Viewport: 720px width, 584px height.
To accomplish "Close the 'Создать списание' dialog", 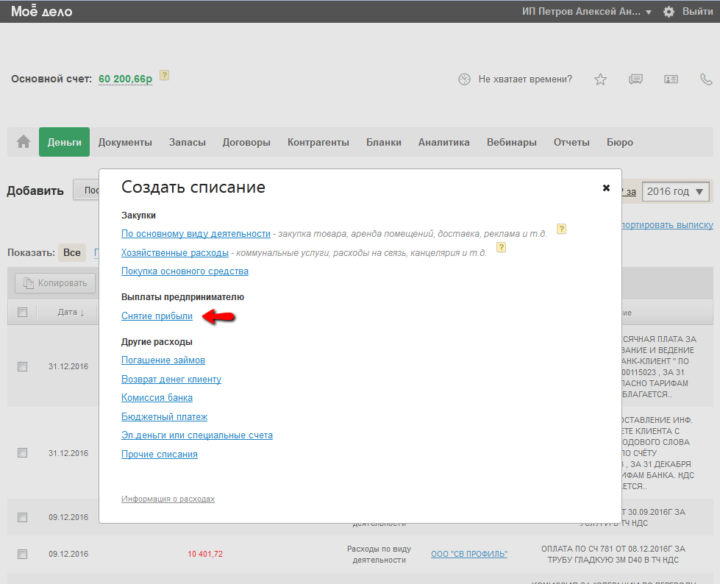I will (606, 188).
